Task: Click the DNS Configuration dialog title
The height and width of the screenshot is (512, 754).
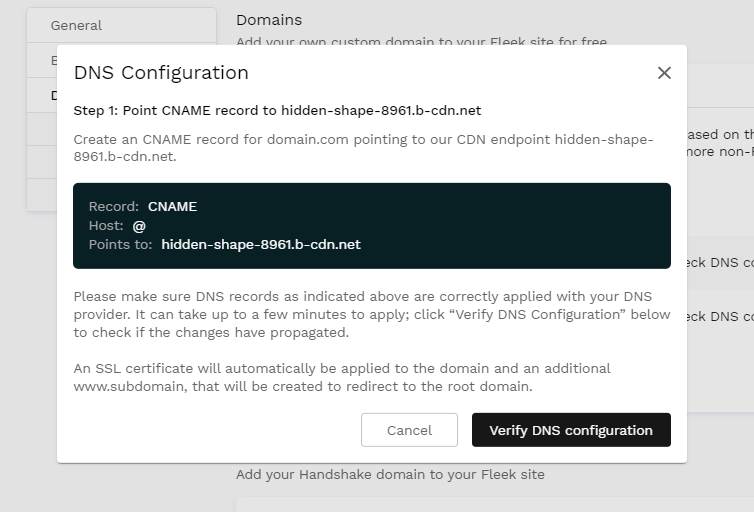Action: tap(161, 73)
